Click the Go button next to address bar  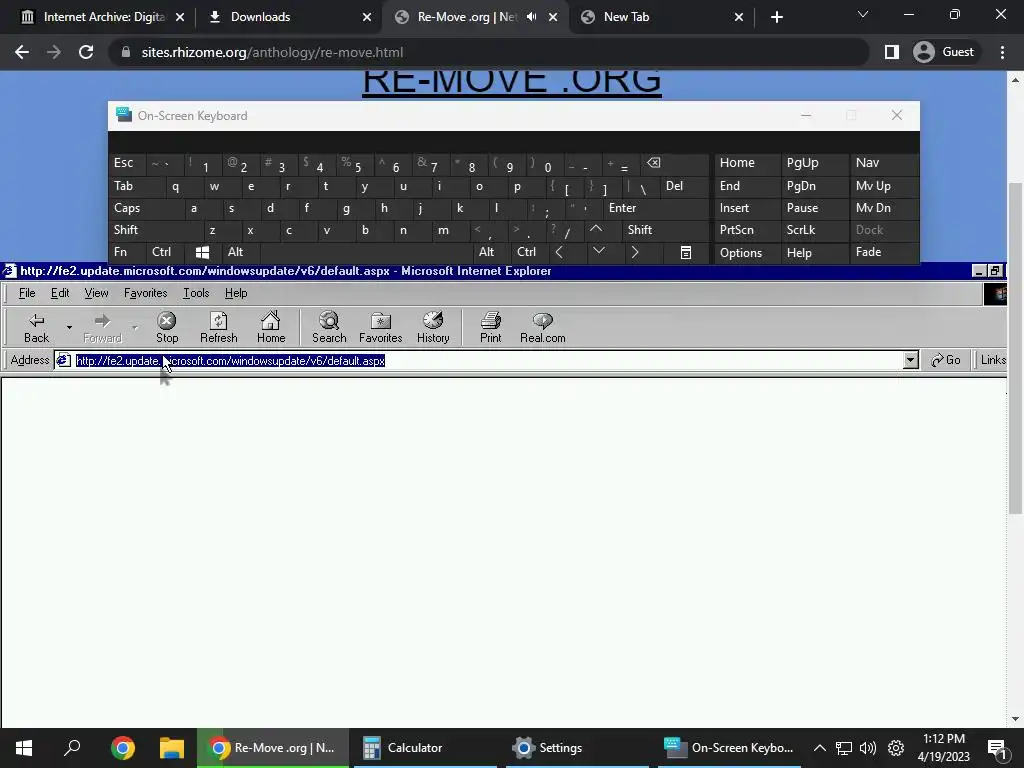946,360
